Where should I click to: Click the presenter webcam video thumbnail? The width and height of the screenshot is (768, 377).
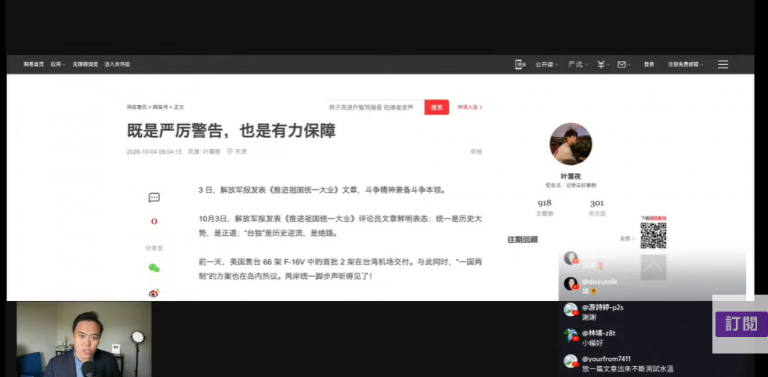click(84, 339)
